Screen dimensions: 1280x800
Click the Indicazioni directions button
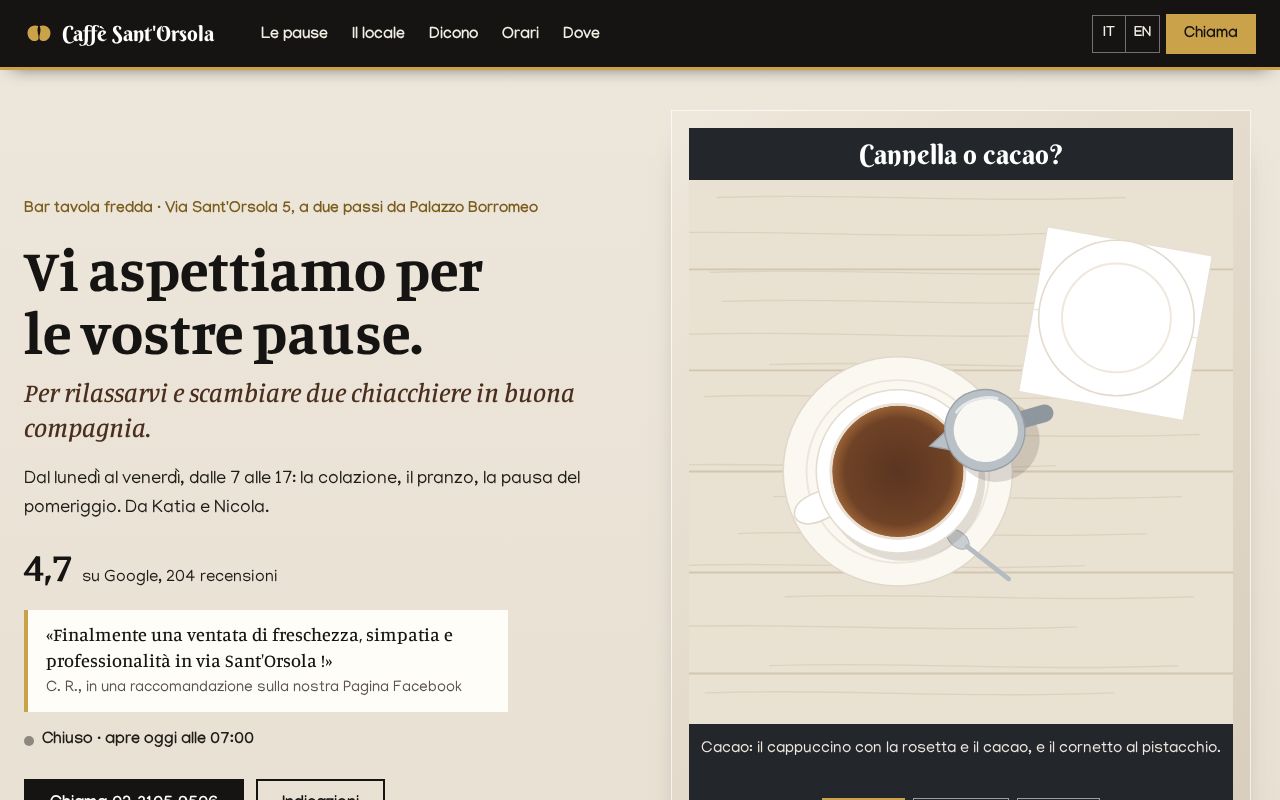click(320, 790)
